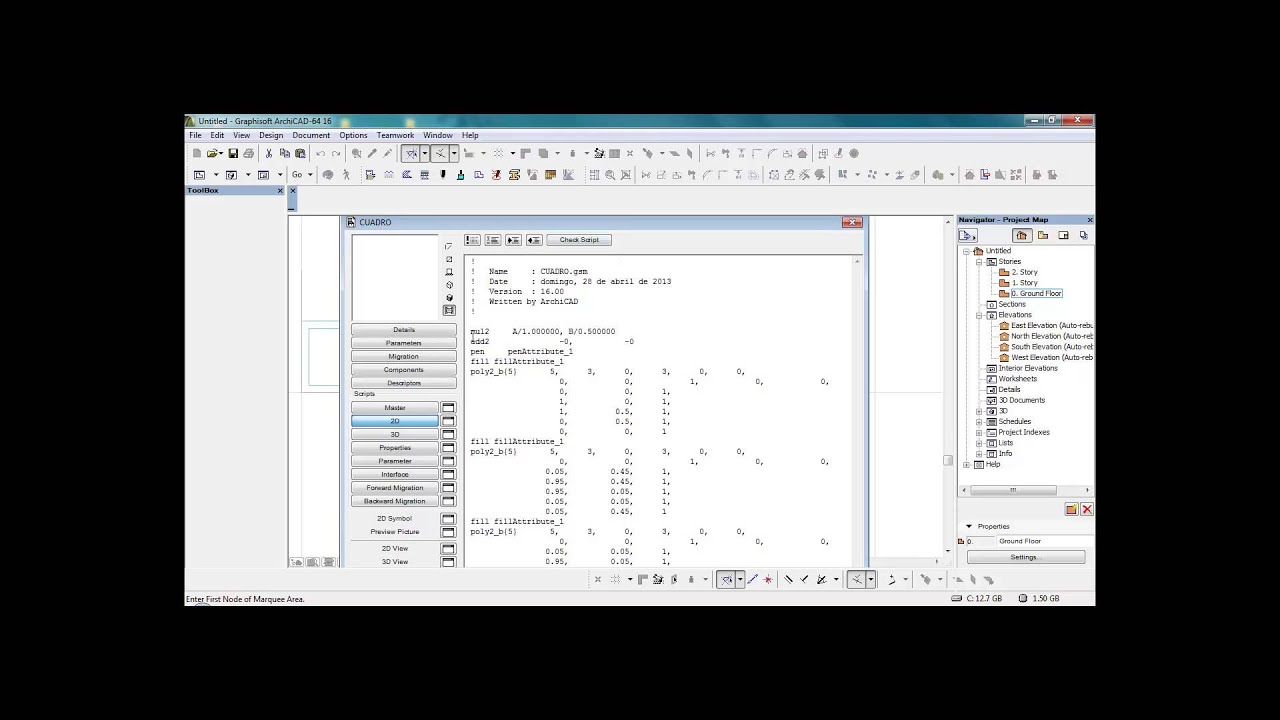Click the Open file folder icon
Viewport: 1280px width, 720px height.
(x=212, y=154)
